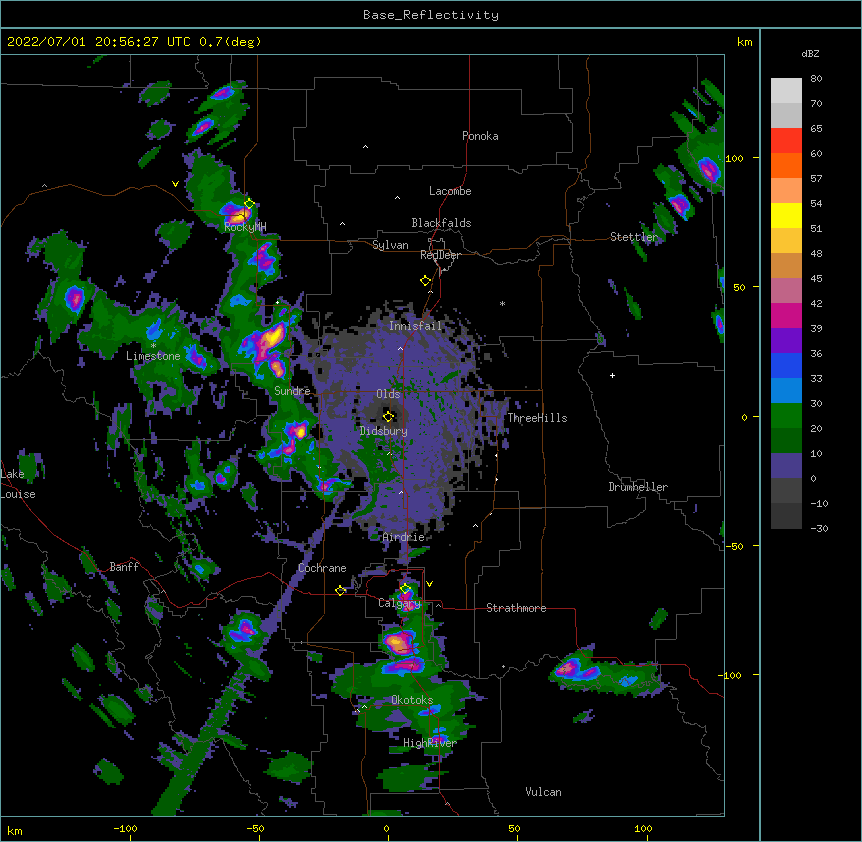The height and width of the screenshot is (842, 862).
Task: Click the Limestone label
Action: (153, 356)
